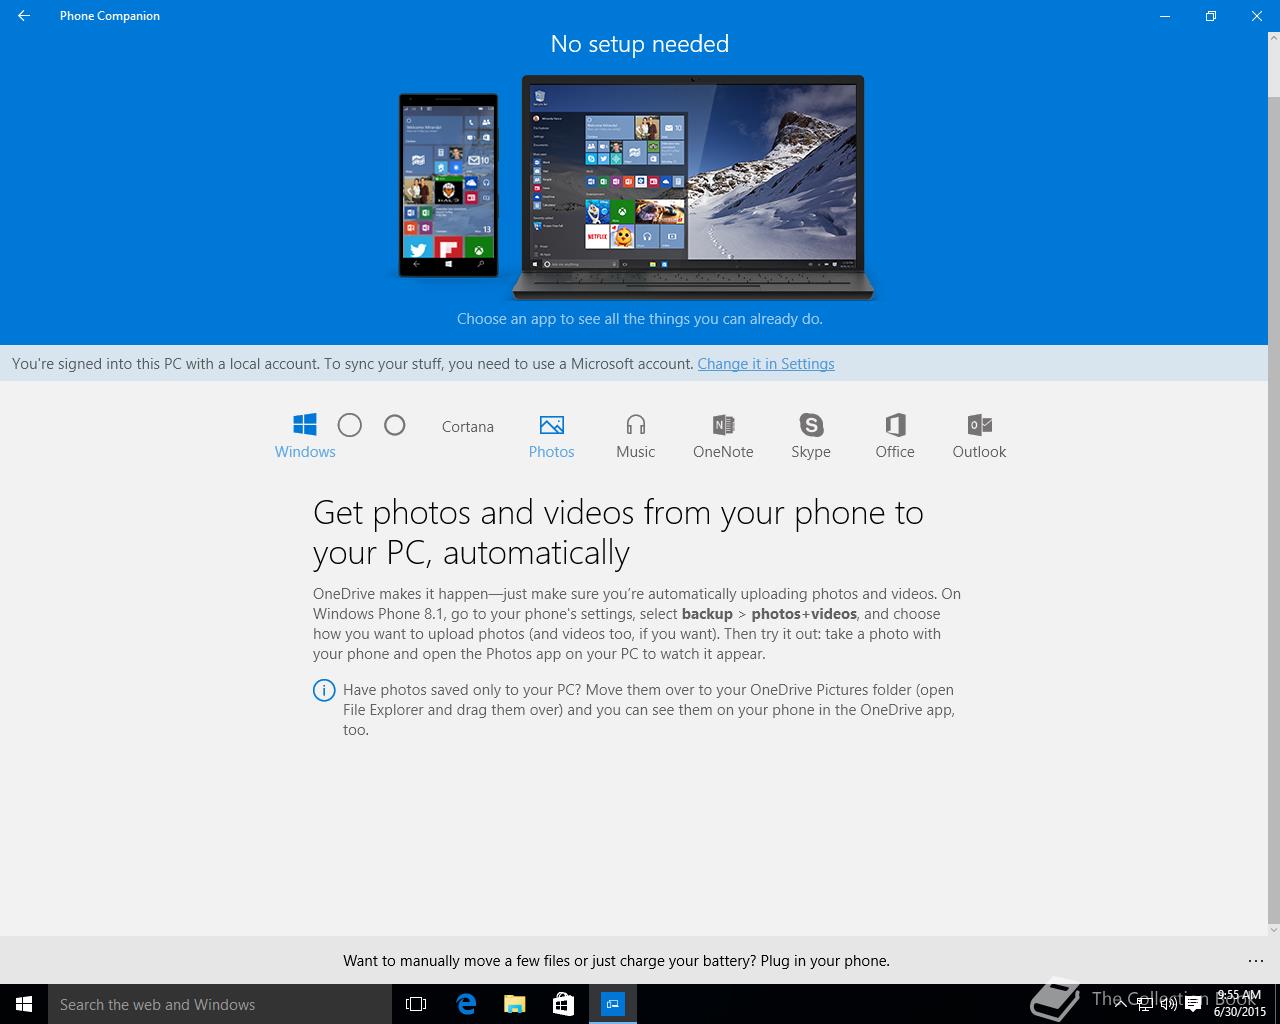Screen dimensions: 1280x1024
Task: Open the more options ellipsis button
Action: click(1255, 961)
